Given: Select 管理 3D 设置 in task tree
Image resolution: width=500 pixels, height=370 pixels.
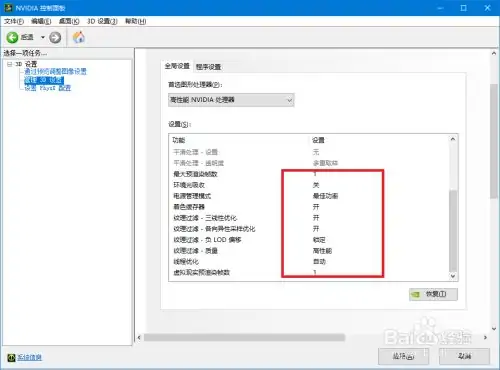Looking at the screenshot, I should coord(44,80).
